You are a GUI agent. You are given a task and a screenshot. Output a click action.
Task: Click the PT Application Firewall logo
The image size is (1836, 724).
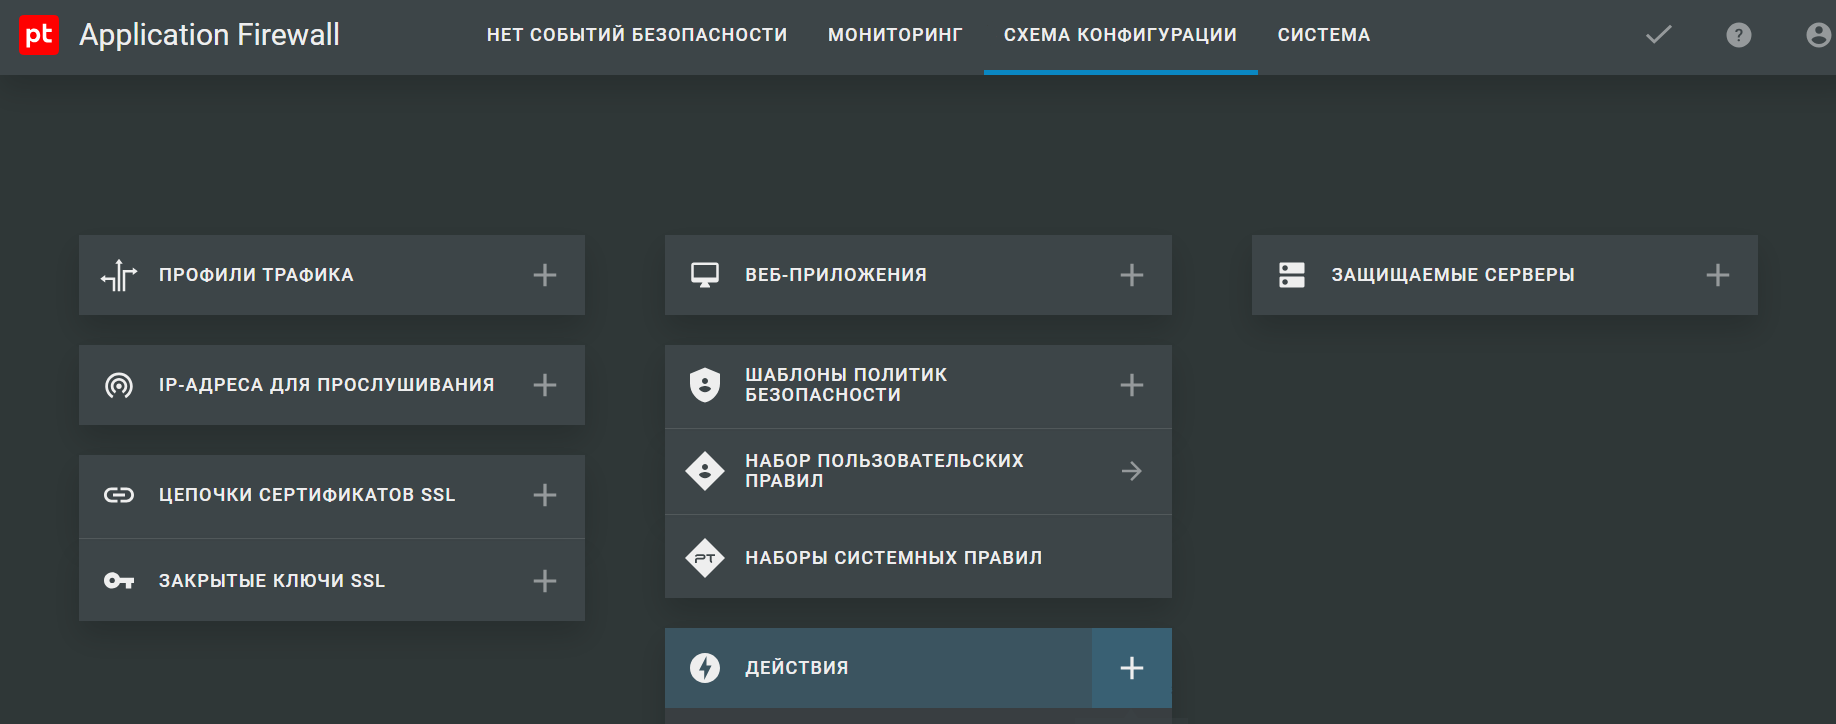[39, 36]
